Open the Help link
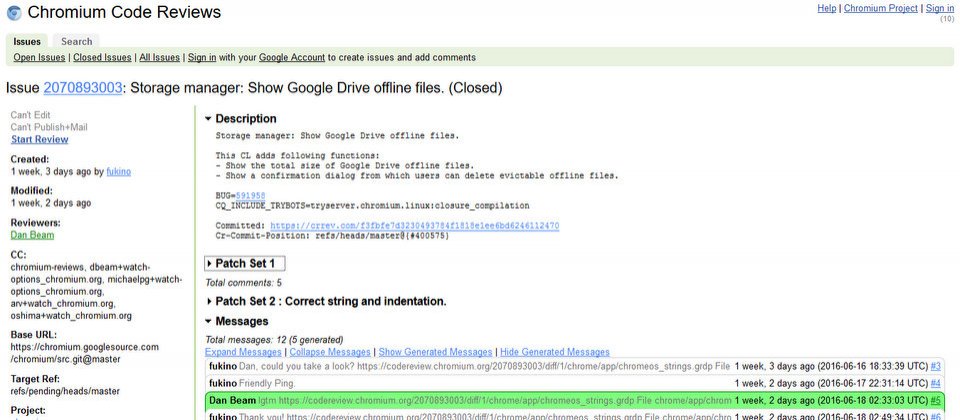Image resolution: width=960 pixels, height=420 pixels. tap(826, 8)
